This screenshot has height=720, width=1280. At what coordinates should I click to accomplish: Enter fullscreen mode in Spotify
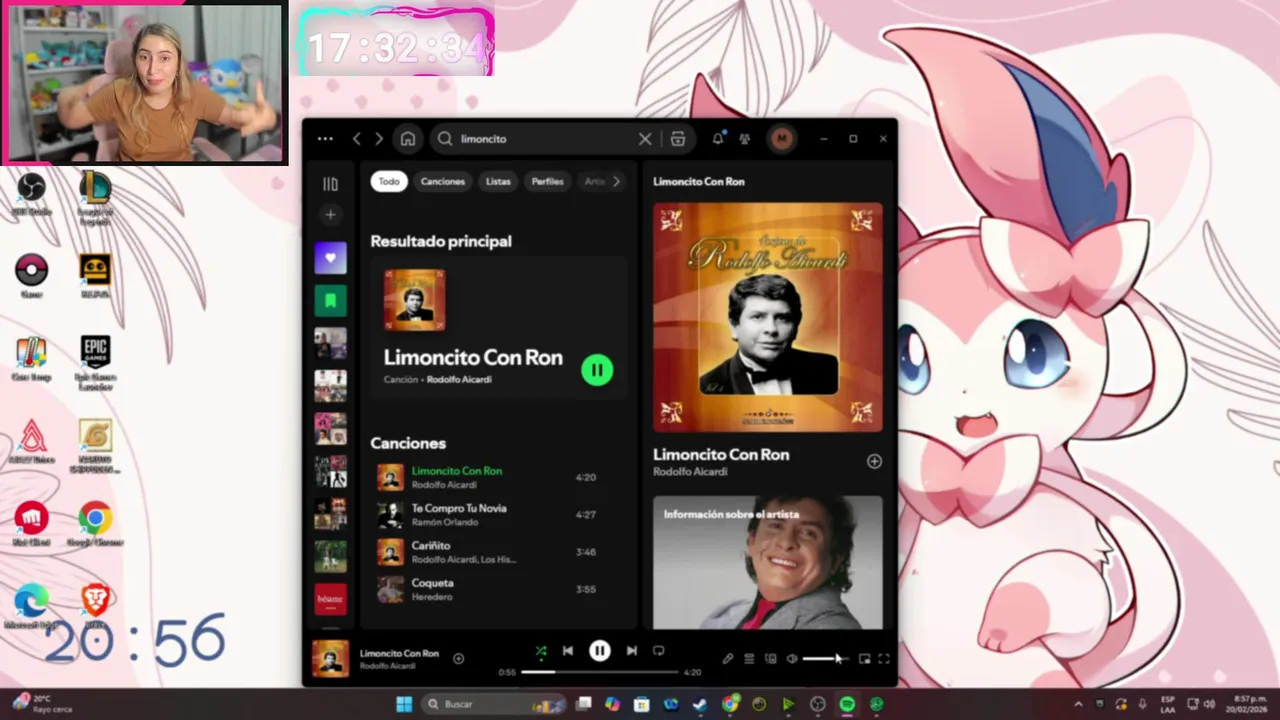883,658
